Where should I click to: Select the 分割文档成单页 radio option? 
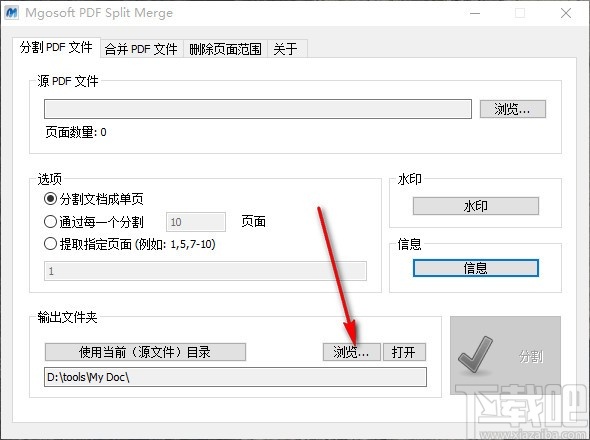[94, 199]
